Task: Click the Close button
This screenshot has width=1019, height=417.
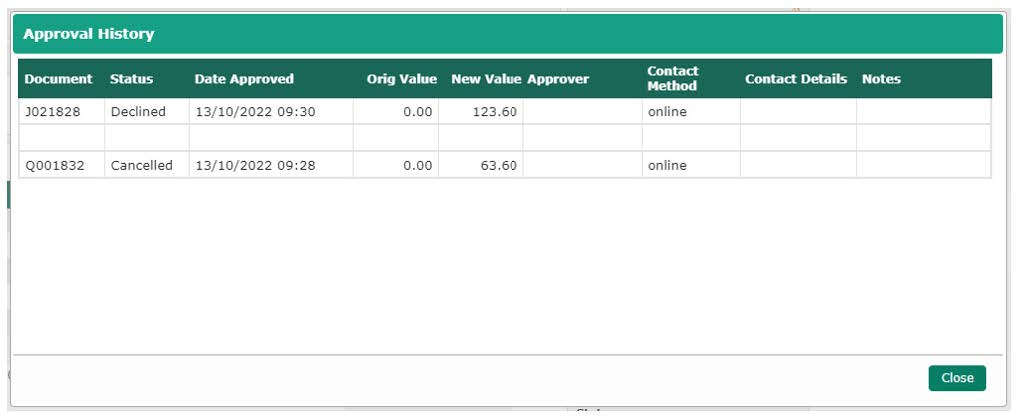Action: coord(956,378)
